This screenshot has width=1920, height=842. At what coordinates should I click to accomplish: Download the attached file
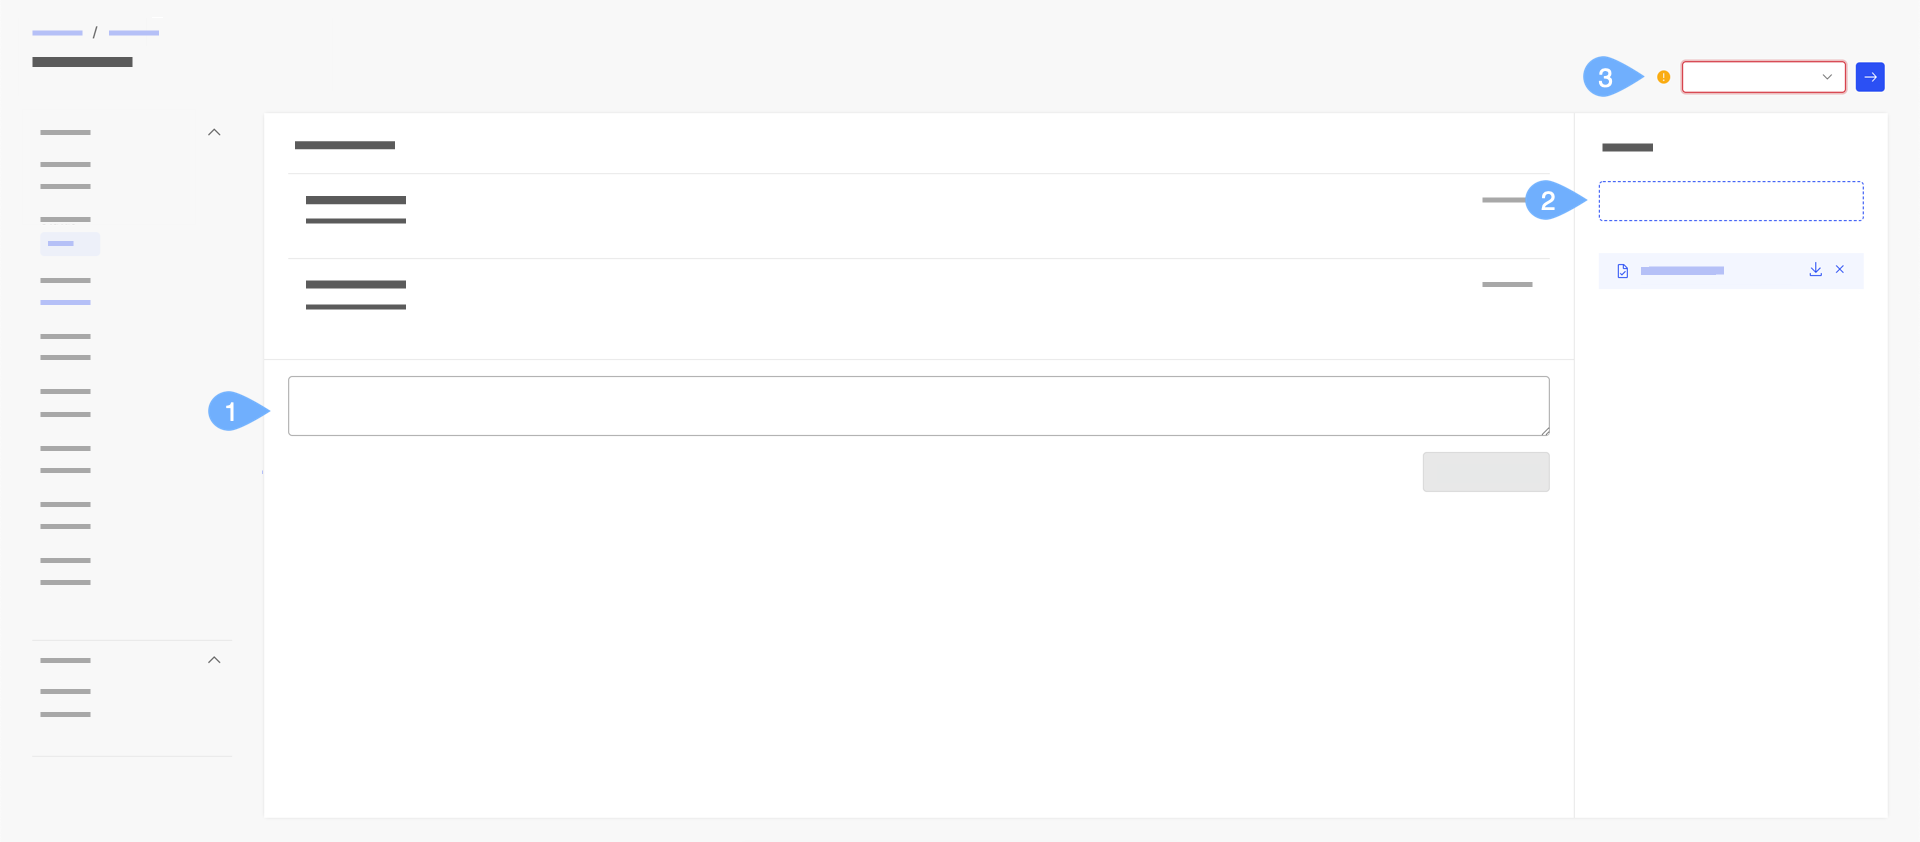tap(1815, 270)
